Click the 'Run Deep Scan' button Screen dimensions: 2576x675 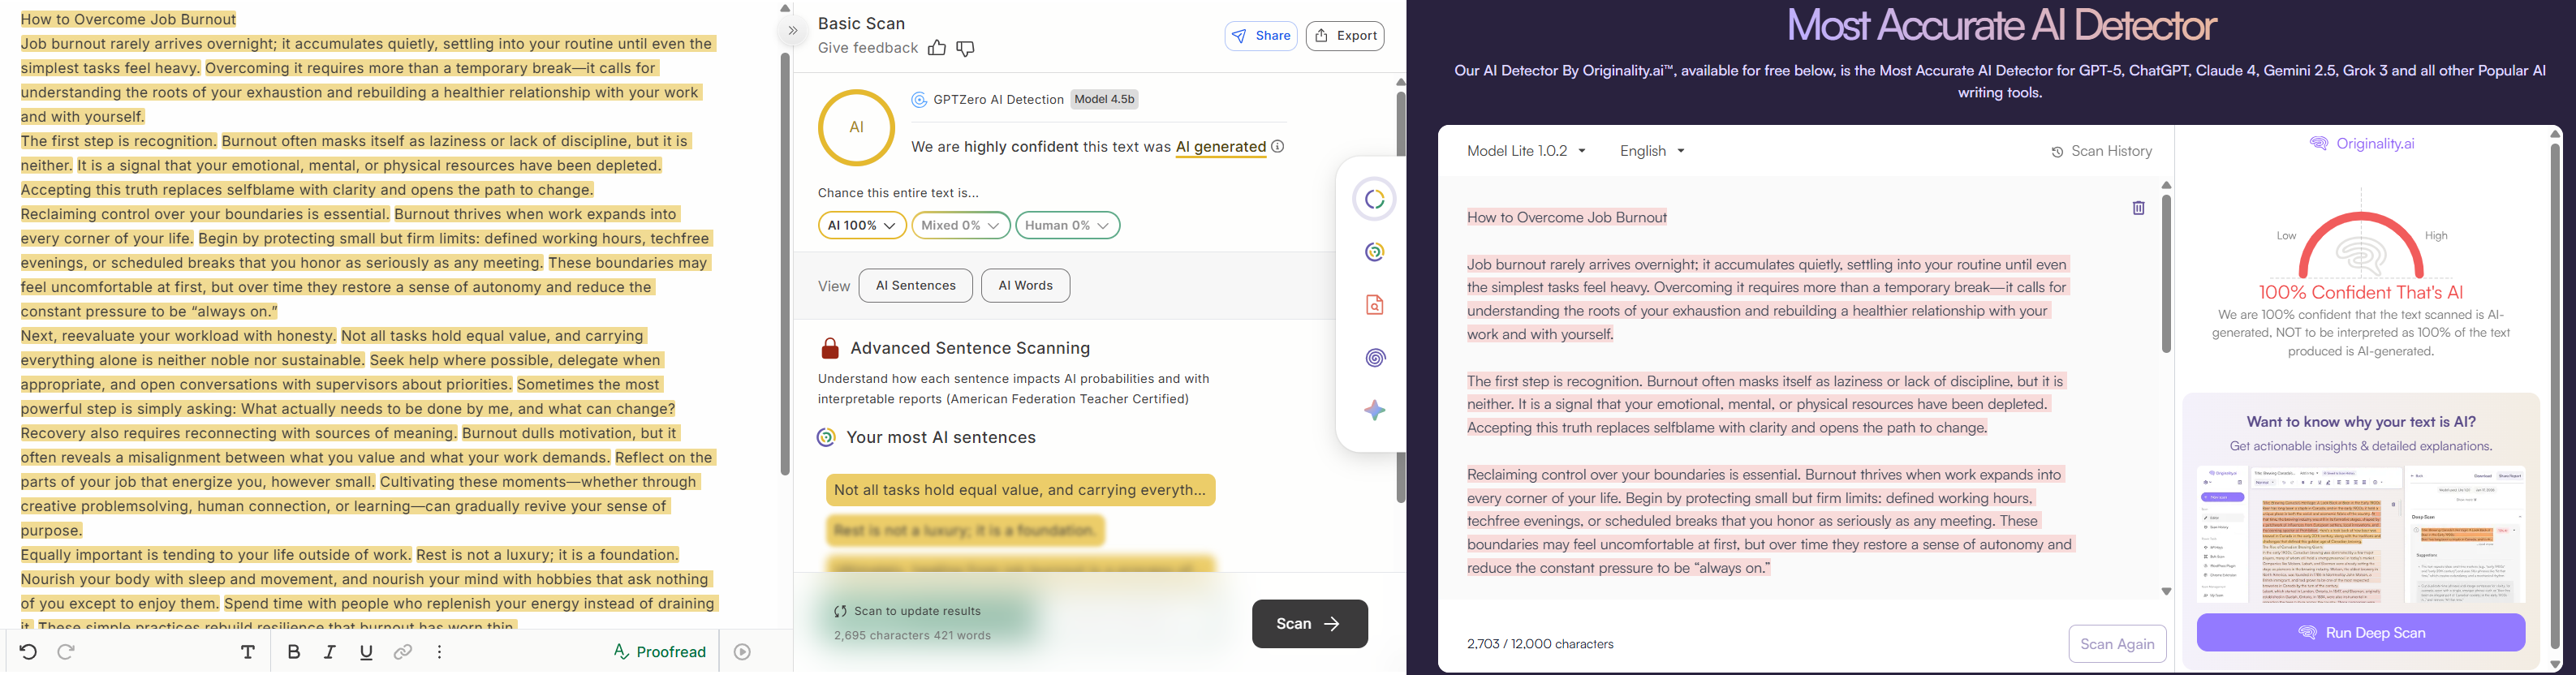[2360, 633]
